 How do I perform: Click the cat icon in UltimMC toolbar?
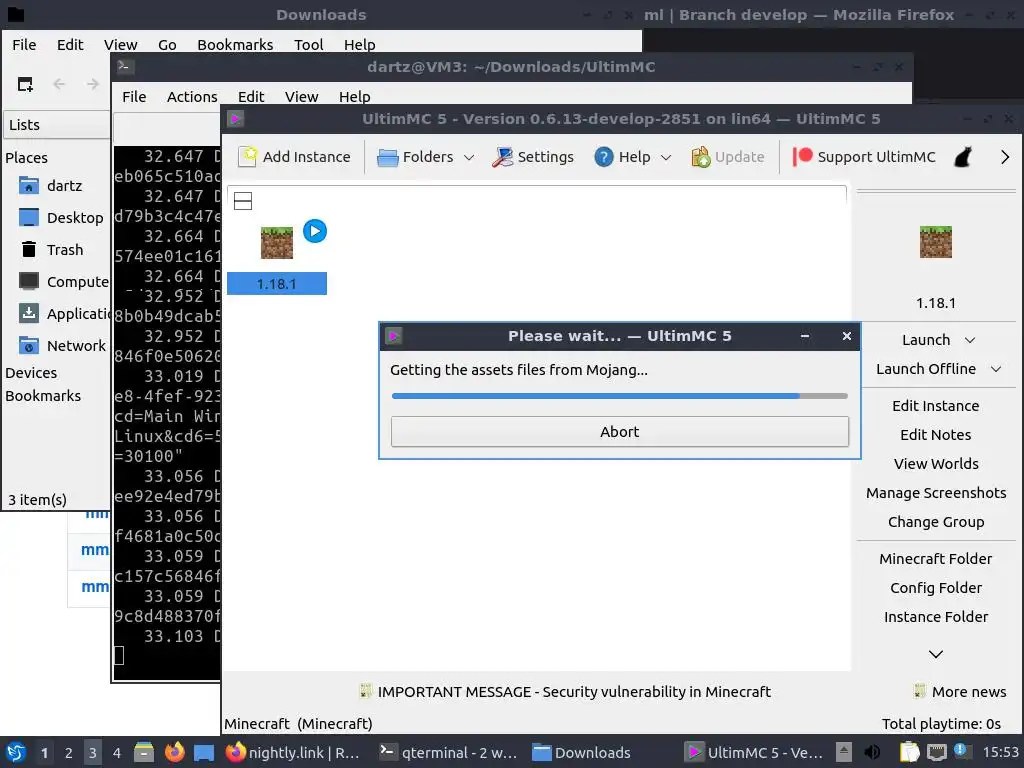click(x=963, y=157)
